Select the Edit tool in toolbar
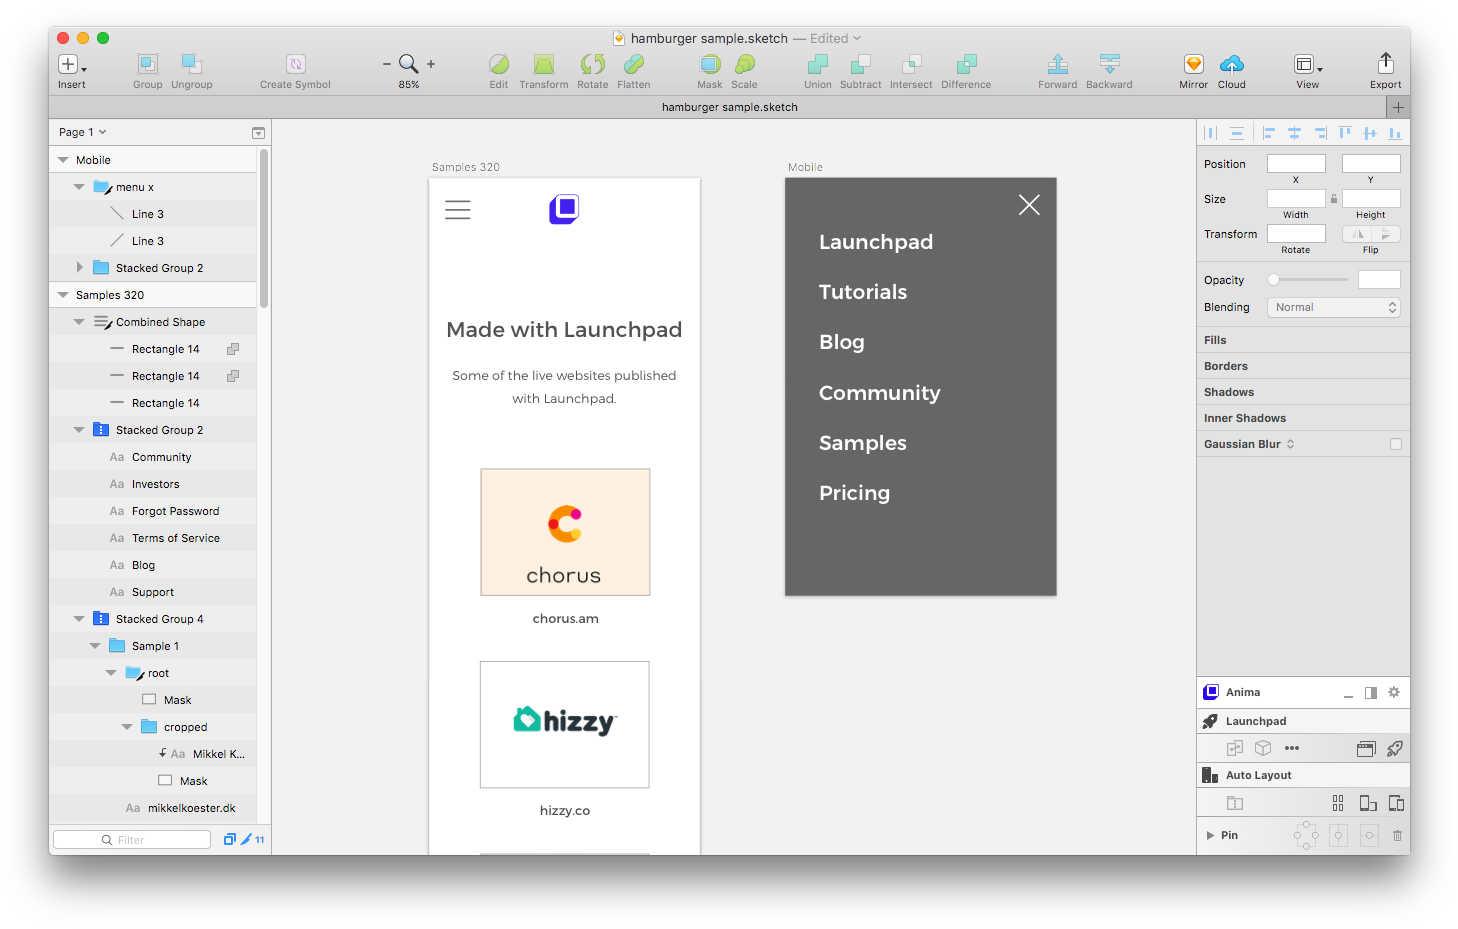The width and height of the screenshot is (1458, 929). pos(498,64)
